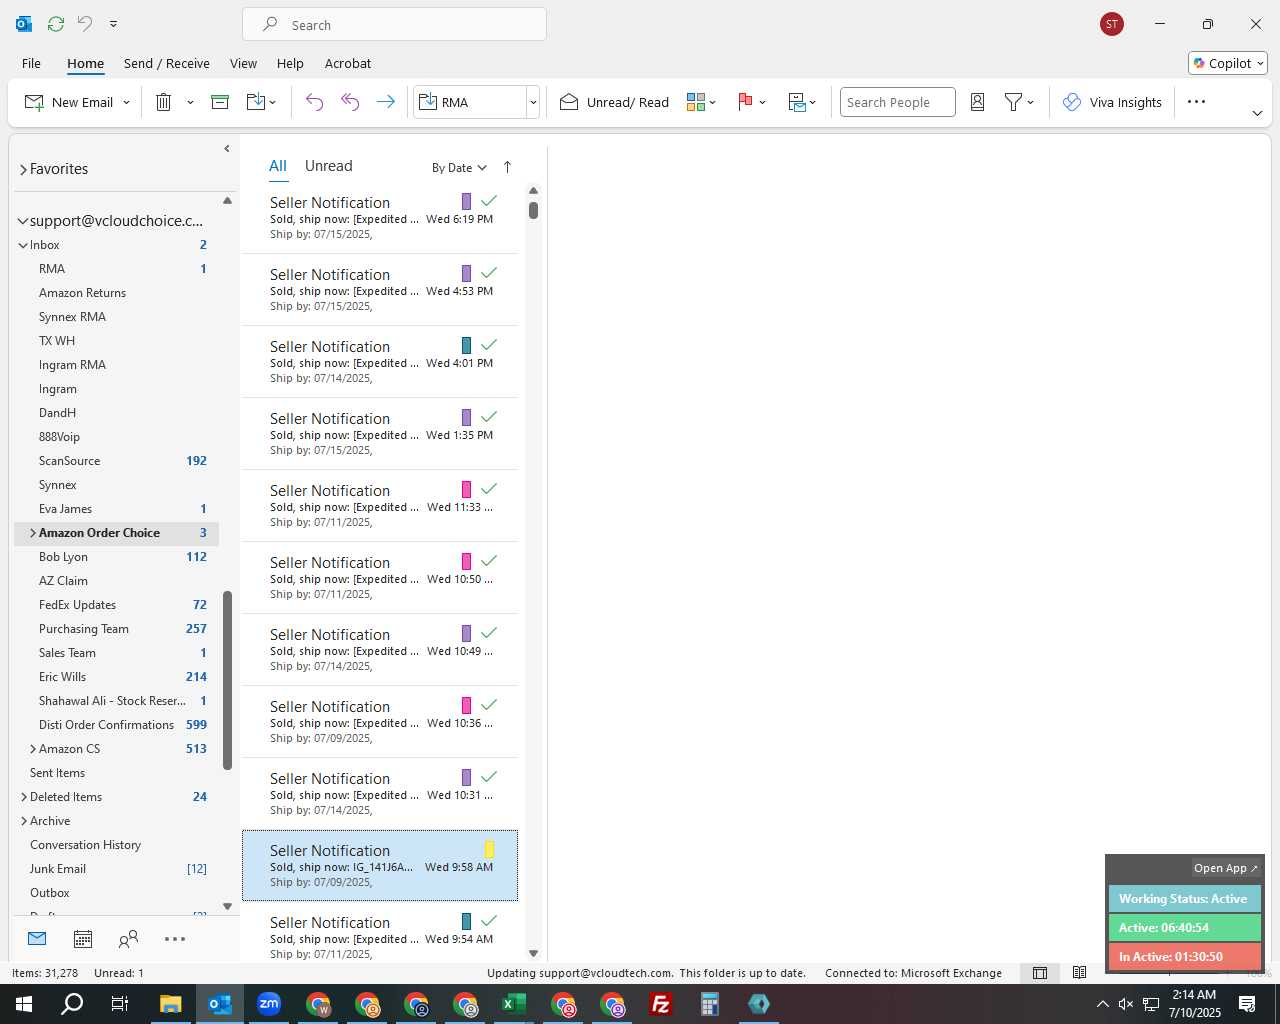Open Zoom from the taskbar
Viewport: 1280px width, 1024px height.
[269, 1004]
